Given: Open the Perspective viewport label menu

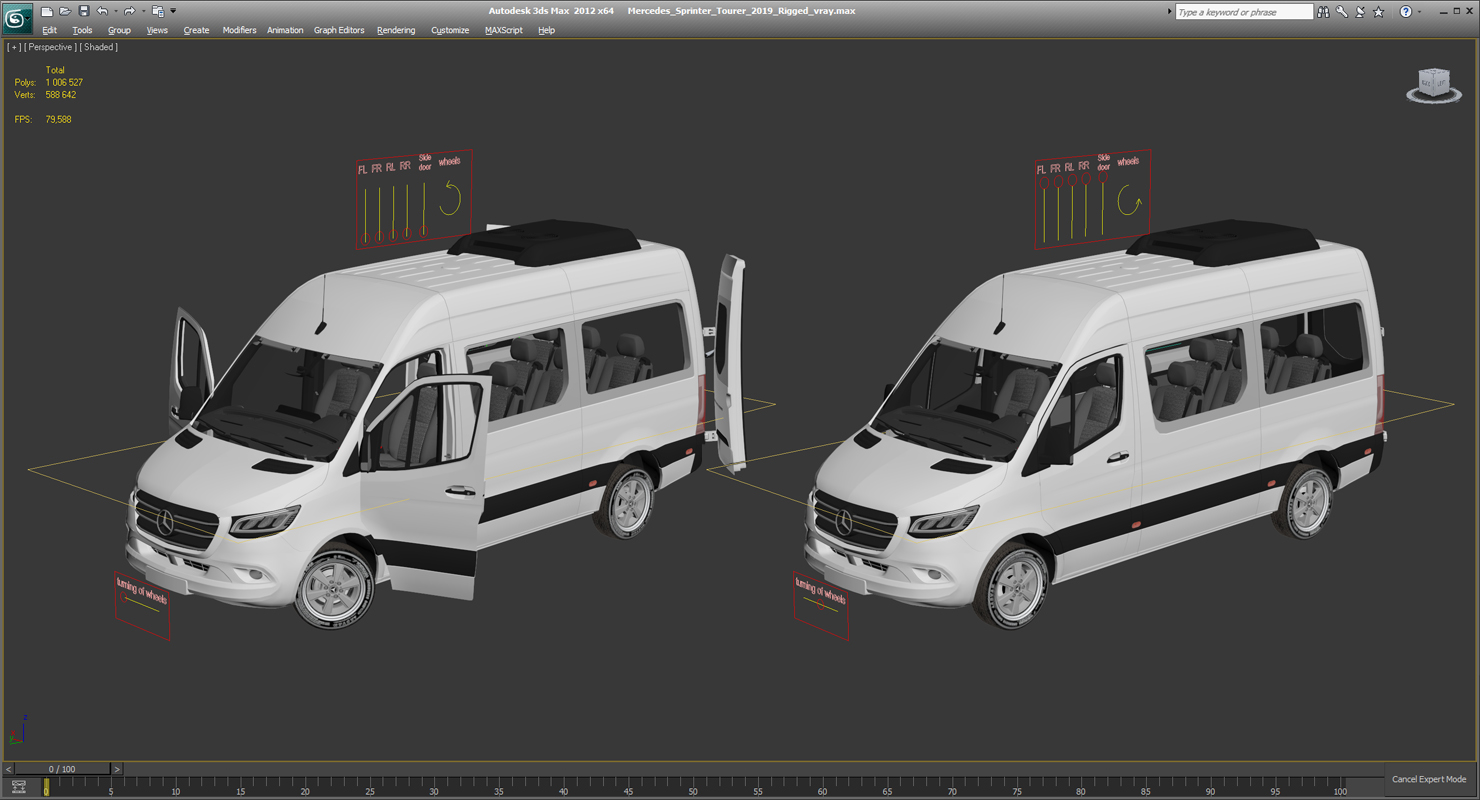Looking at the screenshot, I should (50, 47).
